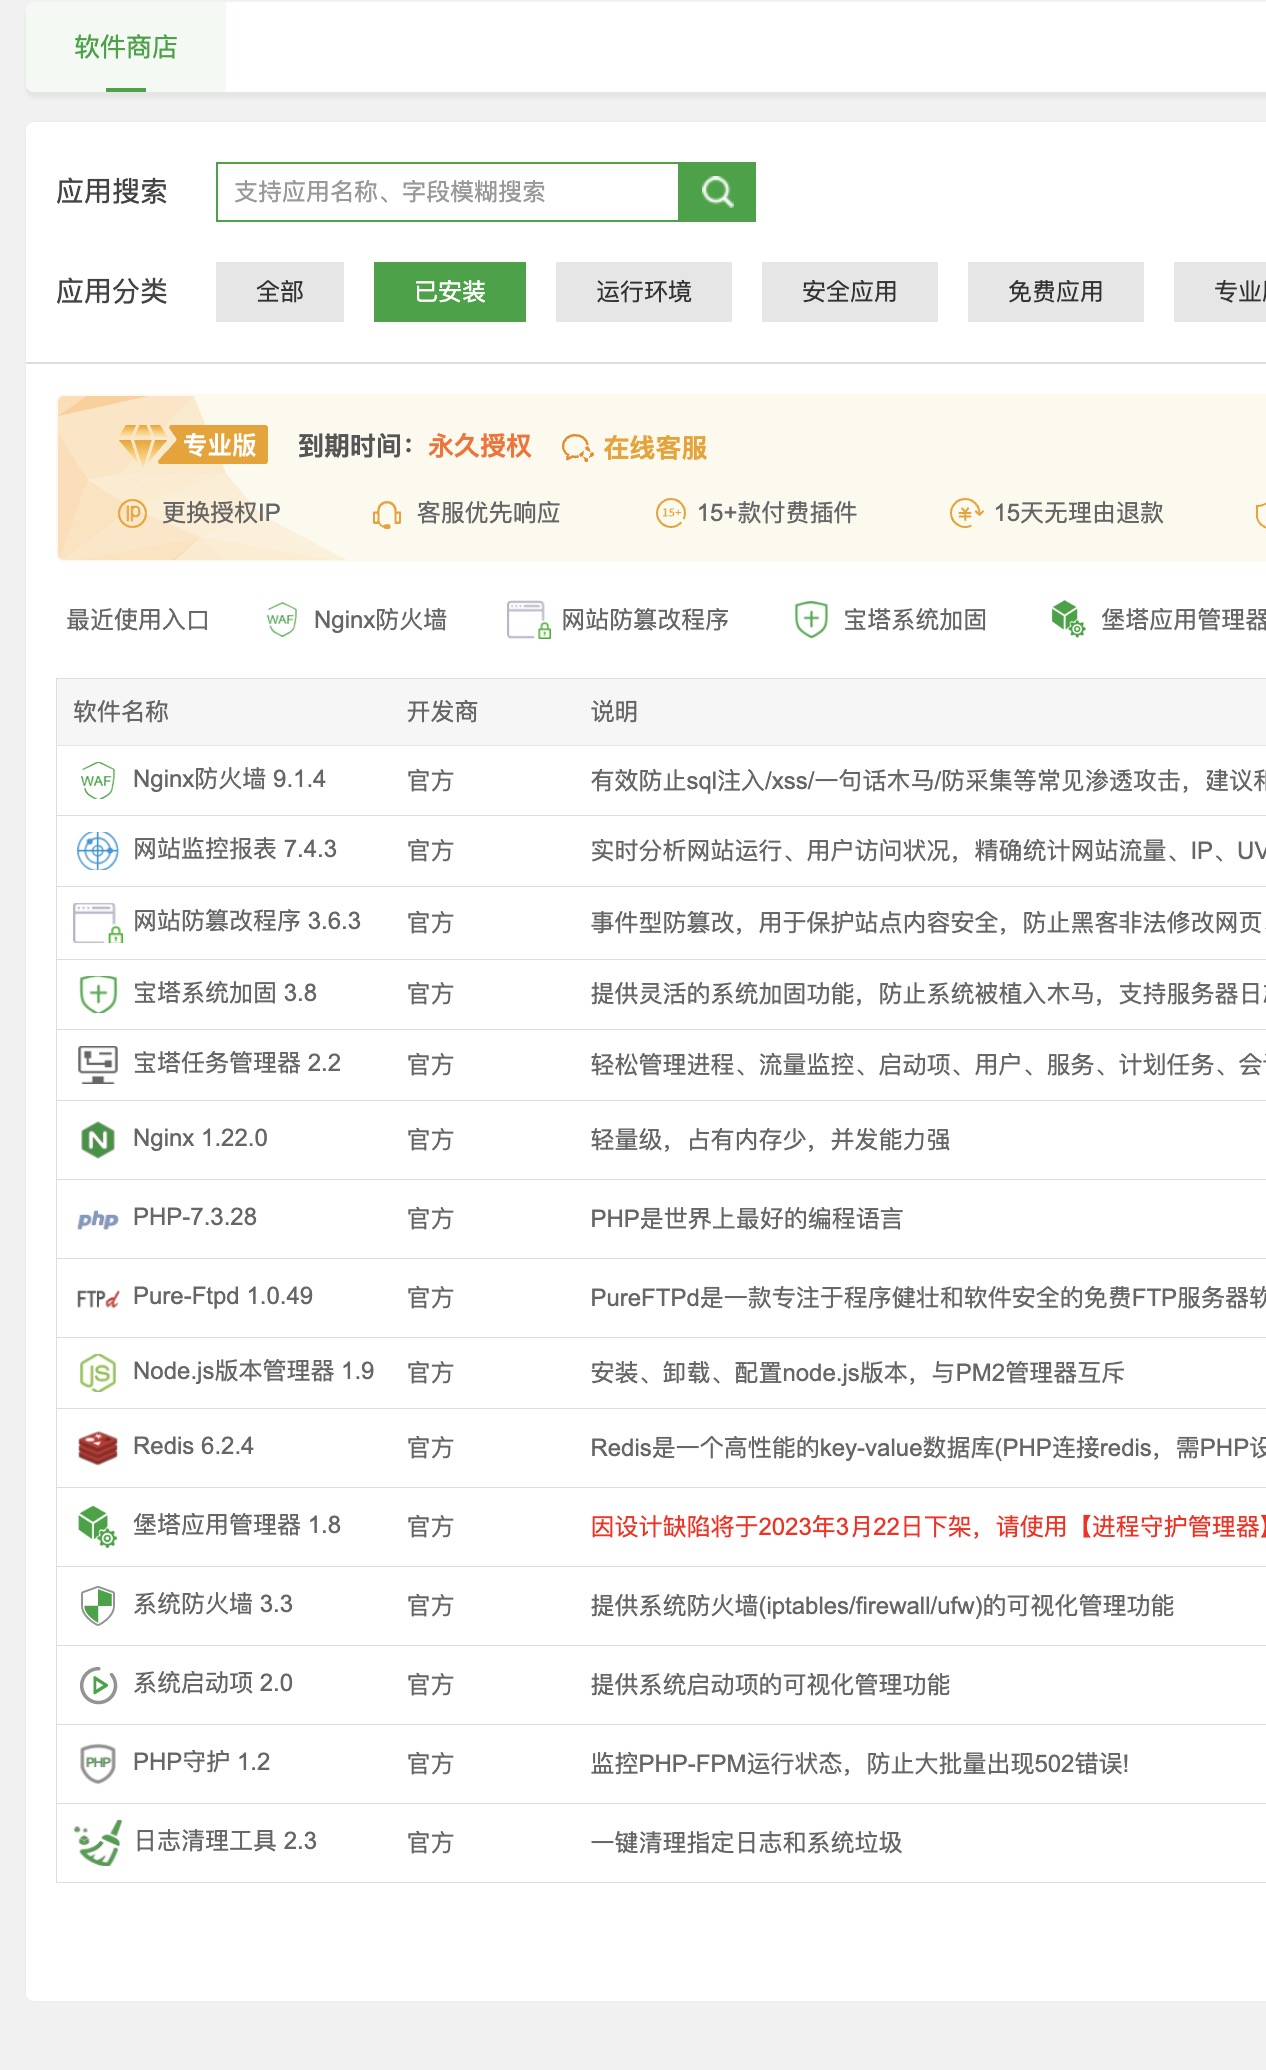1266x2070 pixels.
Task: Click the 说明 column header
Action: pyautogui.click(x=614, y=712)
